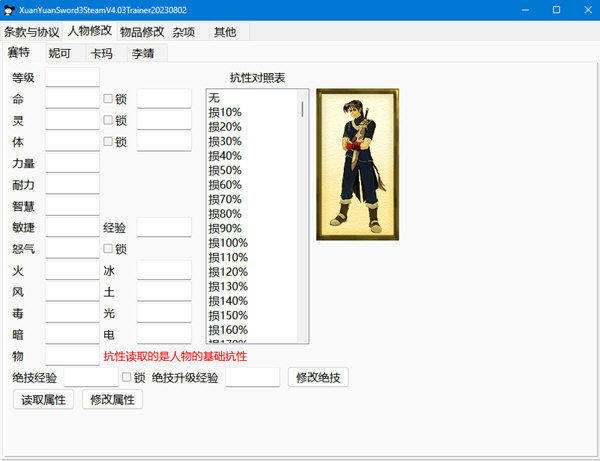Viewport: 600px width, 461px height.
Task: Click the 经验 input field
Action: [164, 227]
